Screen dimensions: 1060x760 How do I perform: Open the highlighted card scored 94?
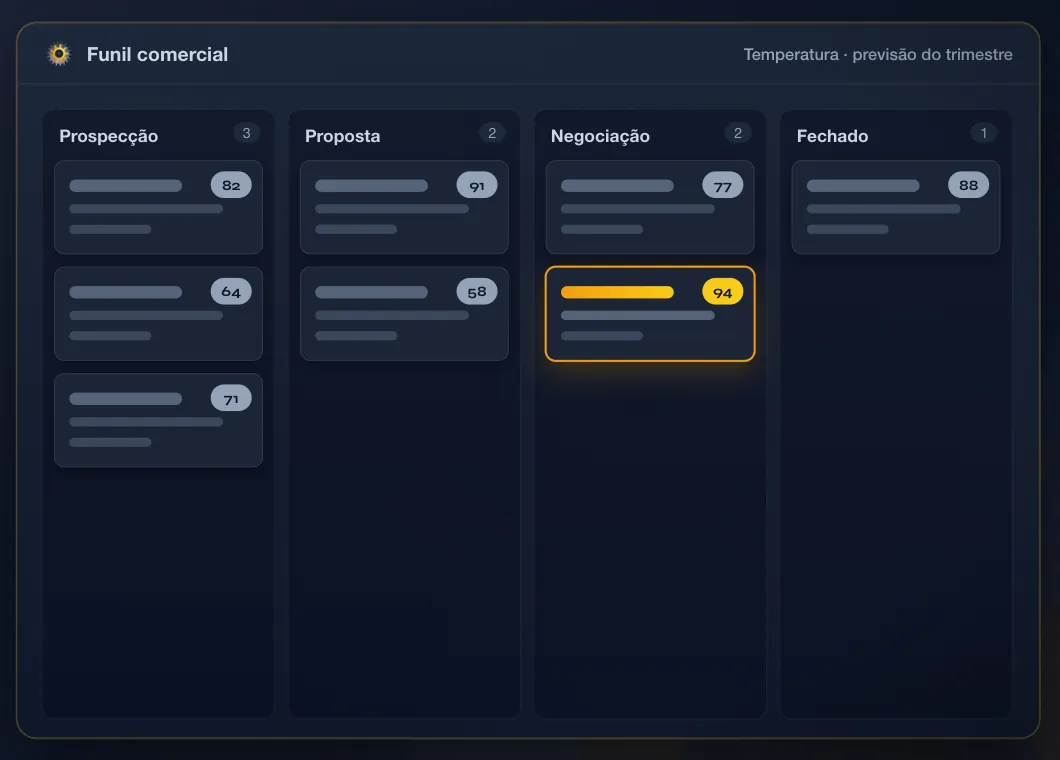(x=650, y=314)
